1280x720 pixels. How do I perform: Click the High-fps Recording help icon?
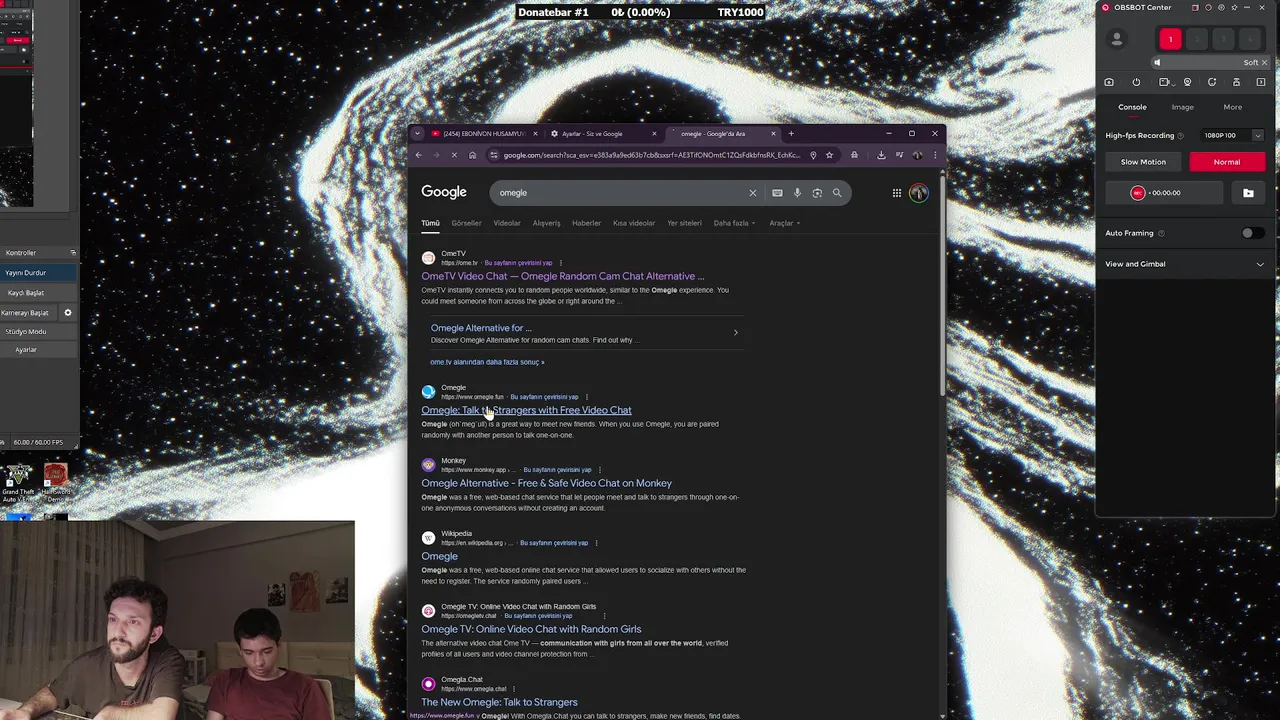1180,135
